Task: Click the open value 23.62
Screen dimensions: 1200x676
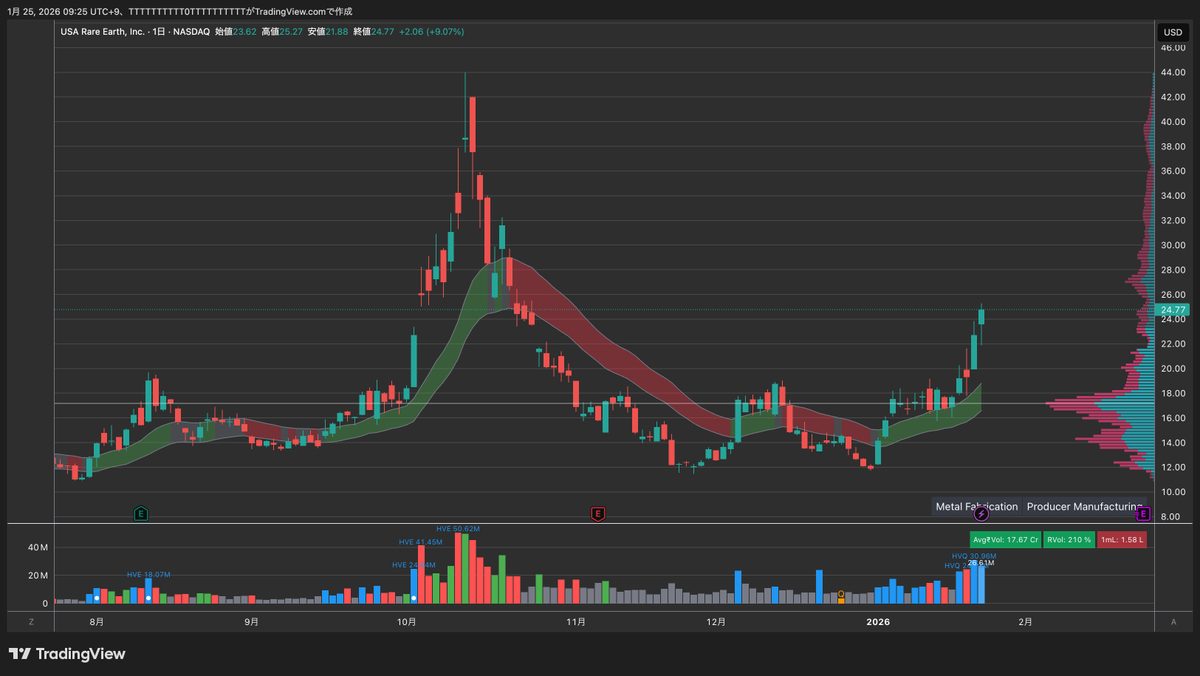Action: pos(245,32)
